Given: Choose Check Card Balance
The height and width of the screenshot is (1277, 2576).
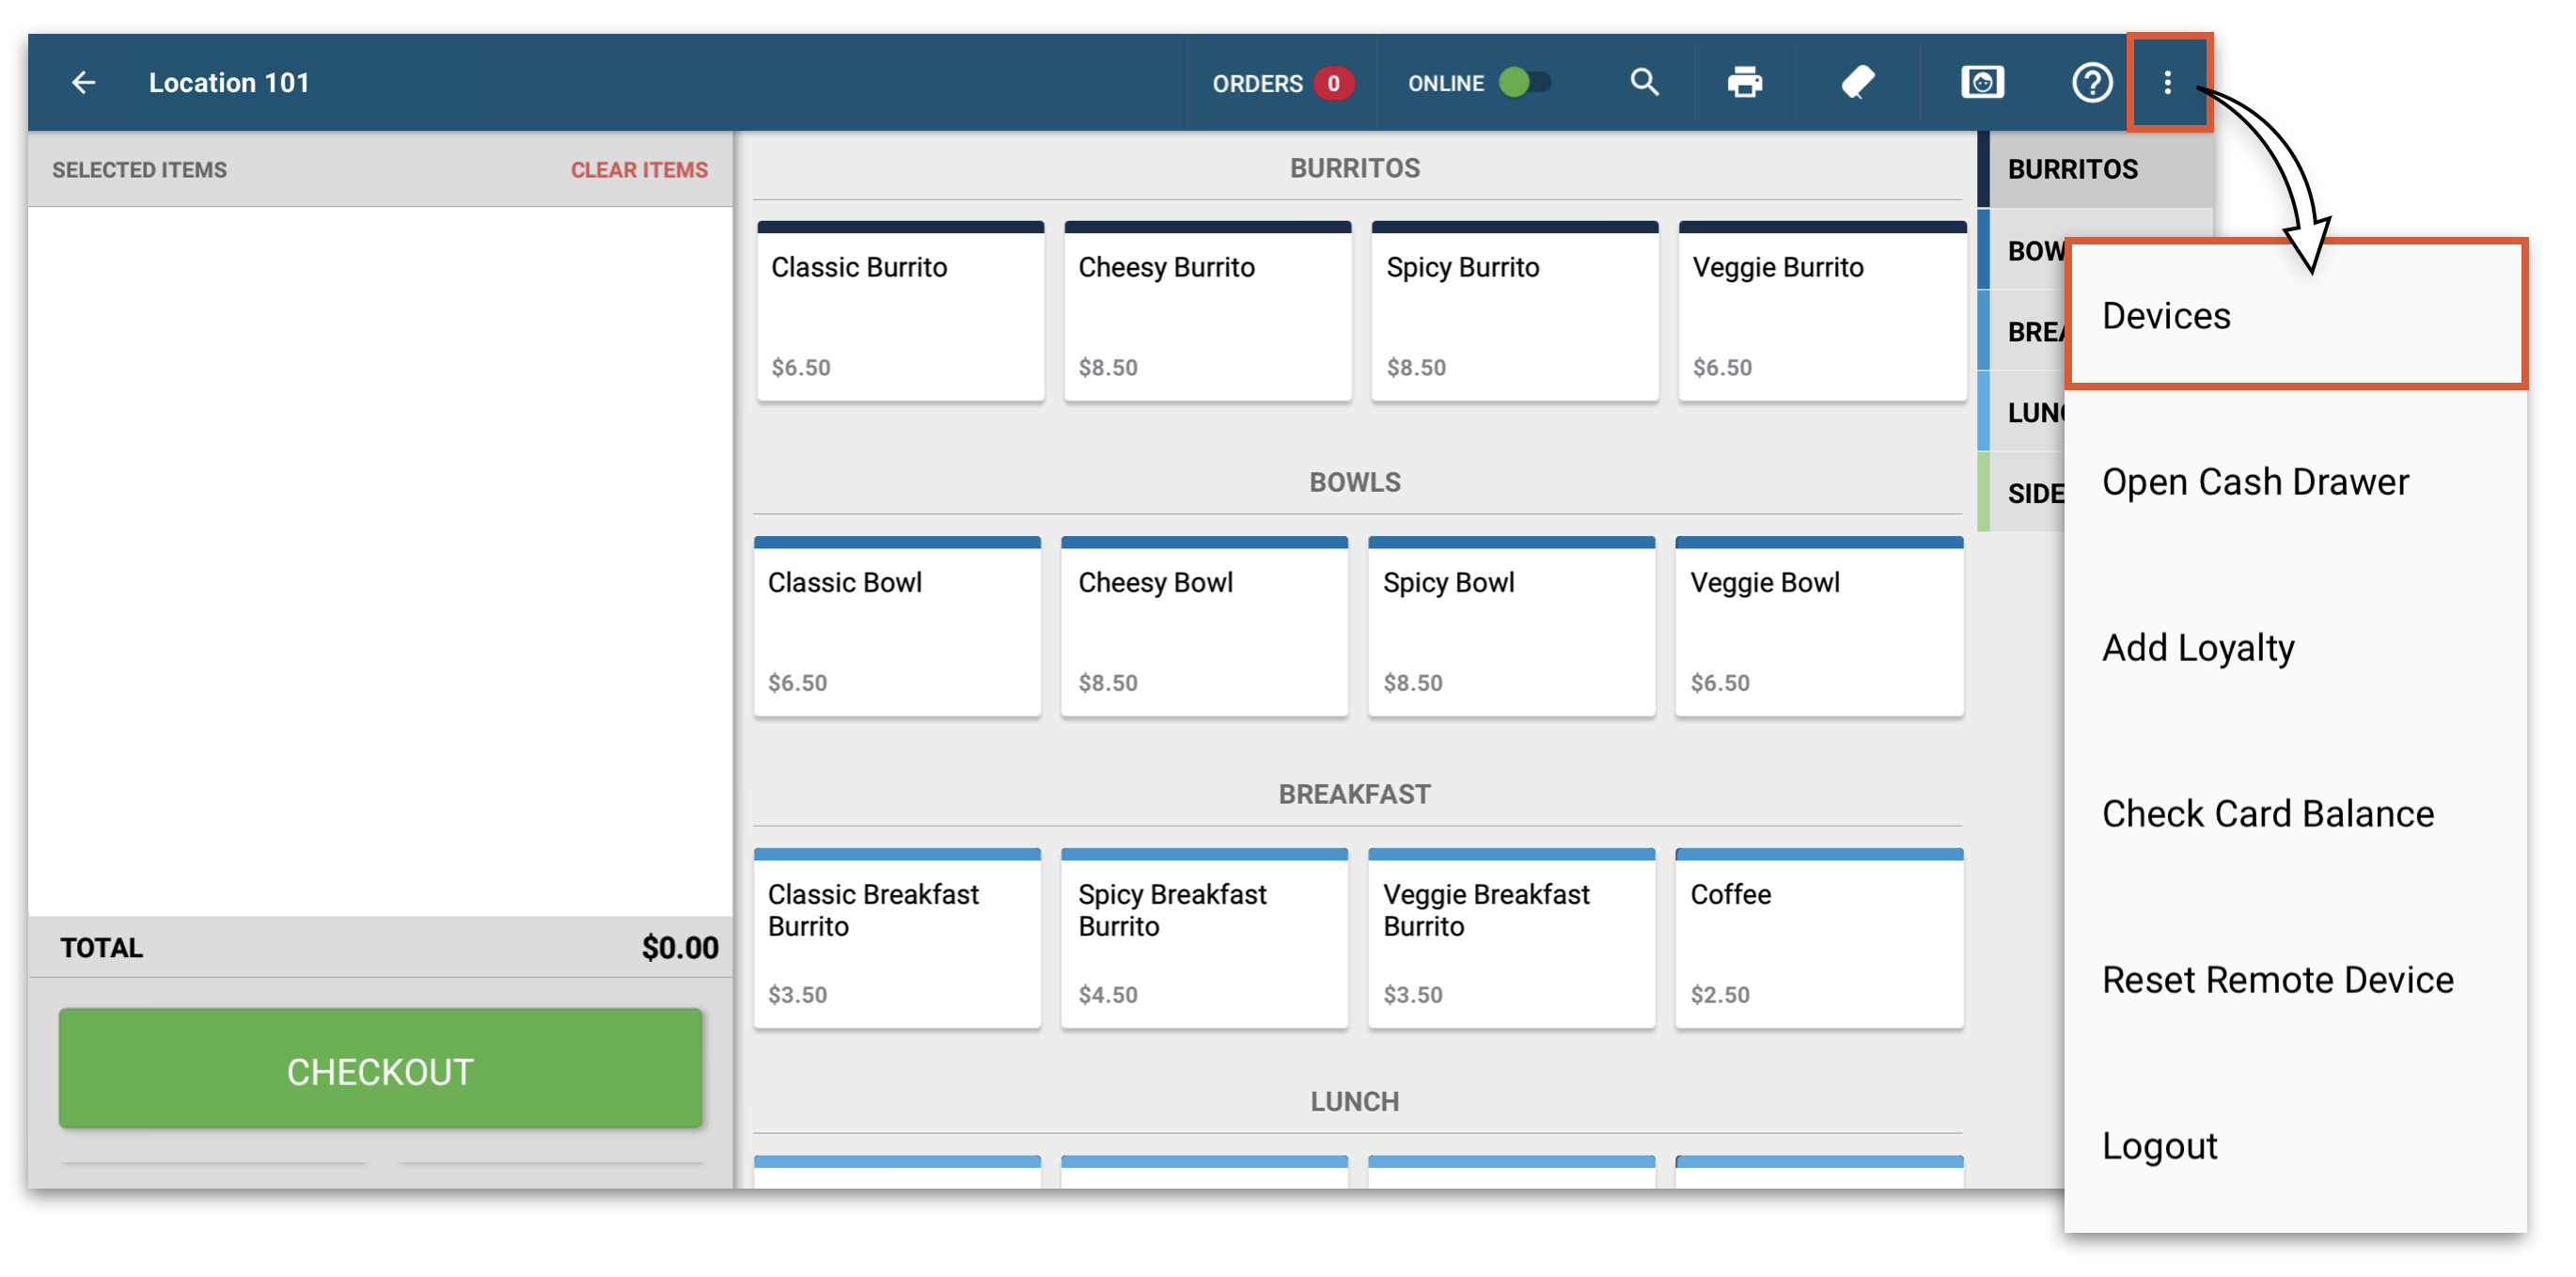Looking at the screenshot, I should (x=2267, y=813).
